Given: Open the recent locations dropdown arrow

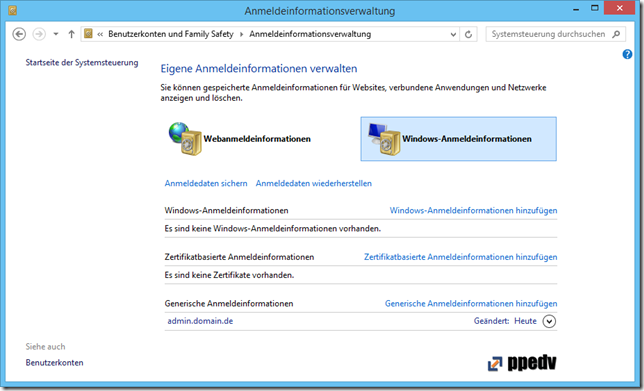Looking at the screenshot, I should tap(56, 34).
